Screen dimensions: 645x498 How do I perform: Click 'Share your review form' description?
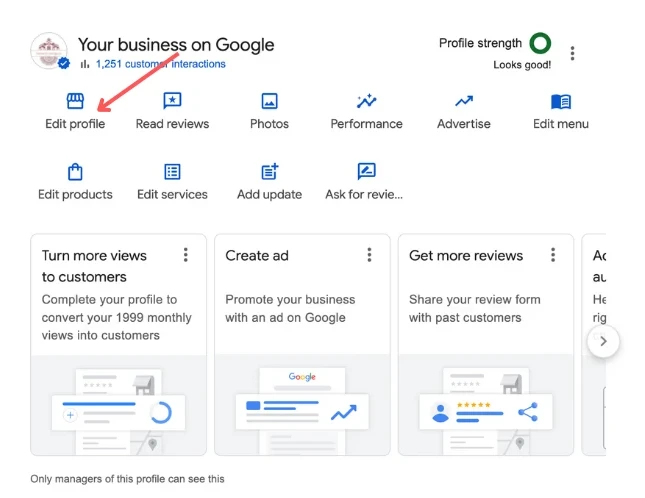(x=475, y=308)
